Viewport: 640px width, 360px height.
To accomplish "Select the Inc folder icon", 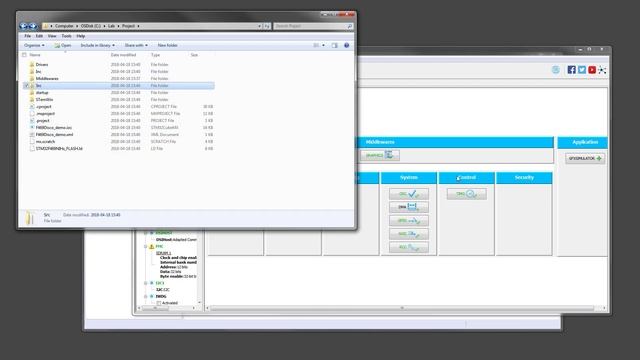I will 31,71.
